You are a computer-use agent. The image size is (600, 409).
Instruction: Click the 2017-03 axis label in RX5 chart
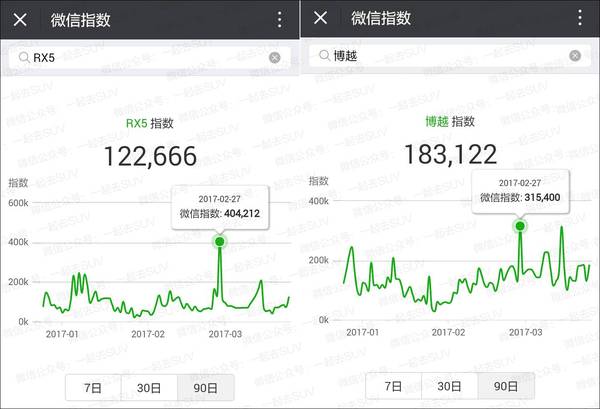[x=225, y=334]
